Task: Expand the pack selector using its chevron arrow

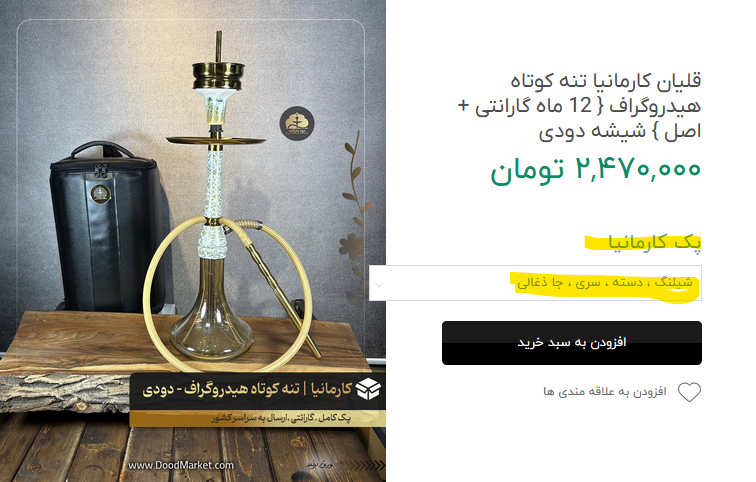Action: (379, 284)
